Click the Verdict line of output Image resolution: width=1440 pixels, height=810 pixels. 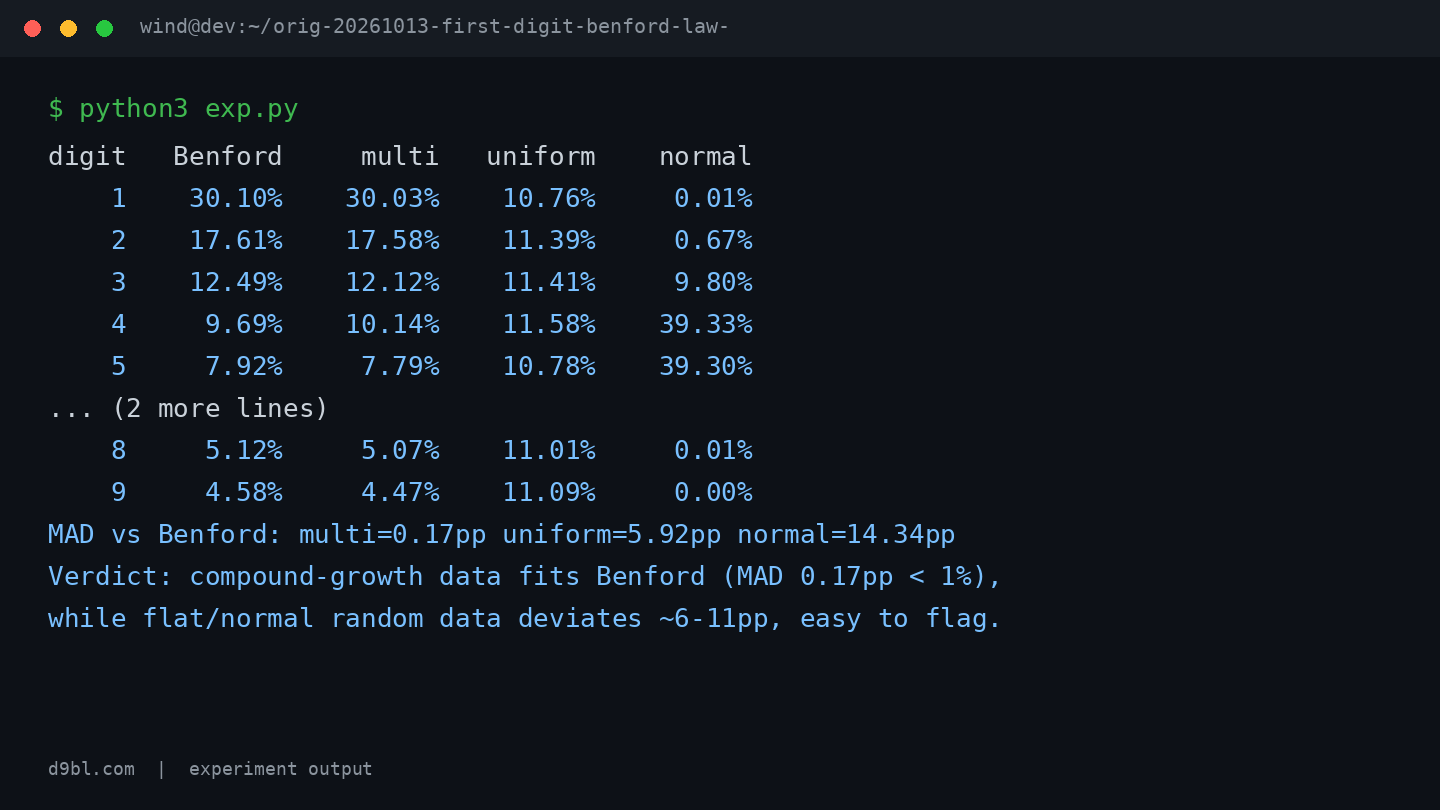tap(525, 576)
